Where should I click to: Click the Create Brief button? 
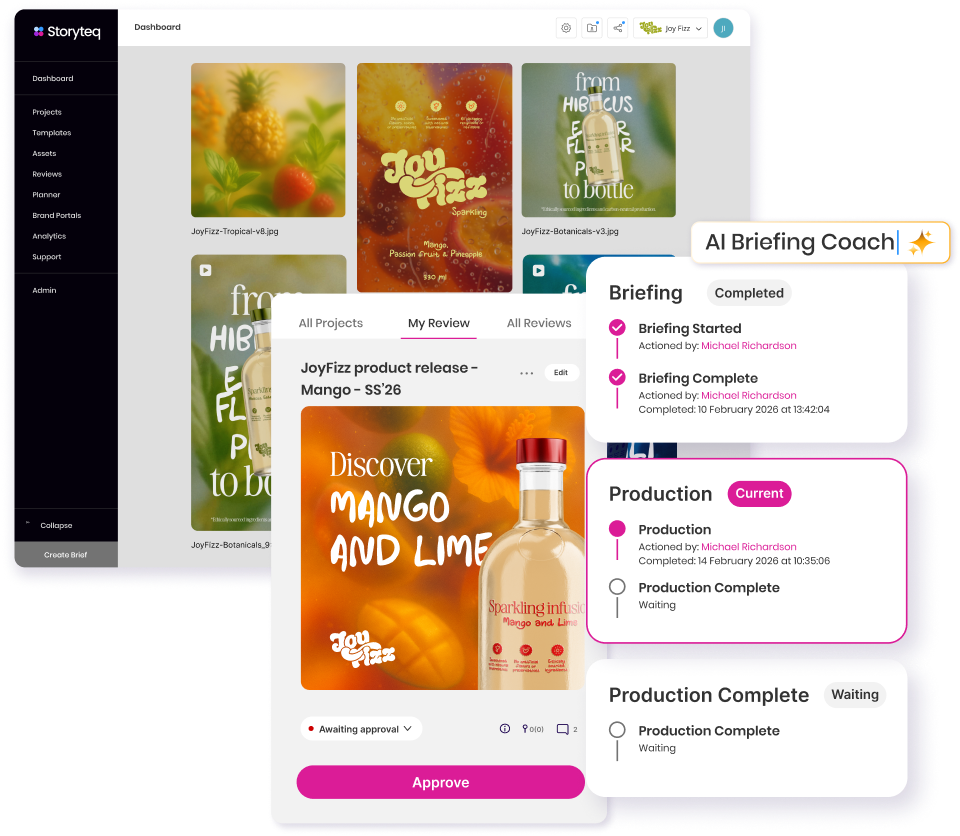66,555
